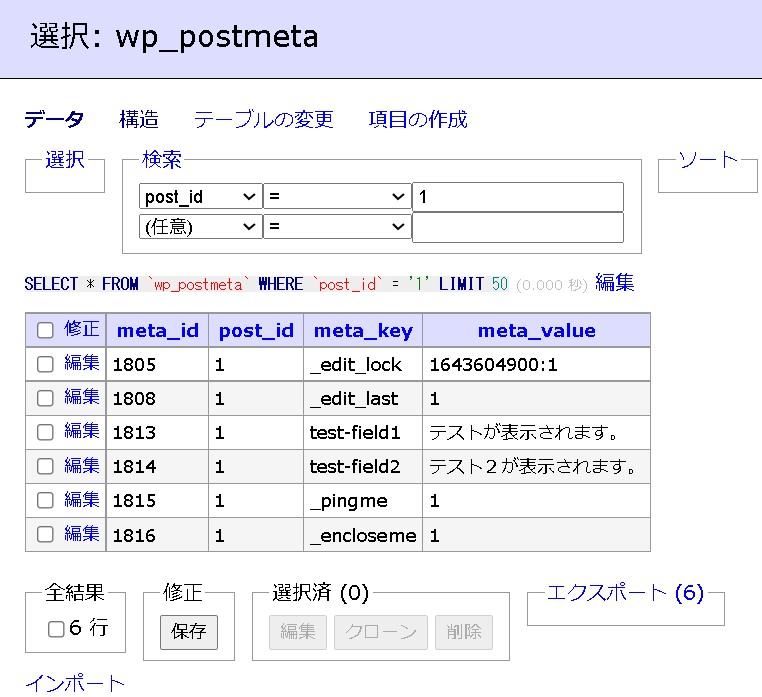Click the search value field containing 1
The width and height of the screenshot is (762, 697).
pos(517,197)
